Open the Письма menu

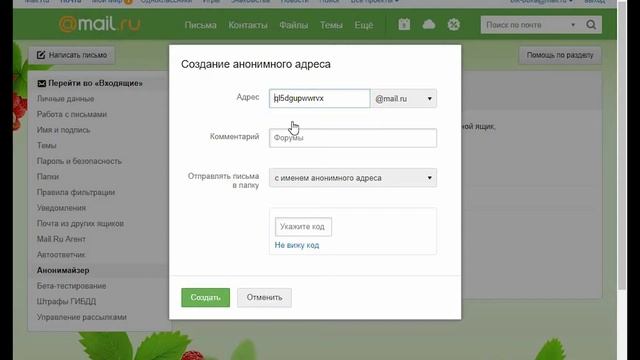click(200, 25)
